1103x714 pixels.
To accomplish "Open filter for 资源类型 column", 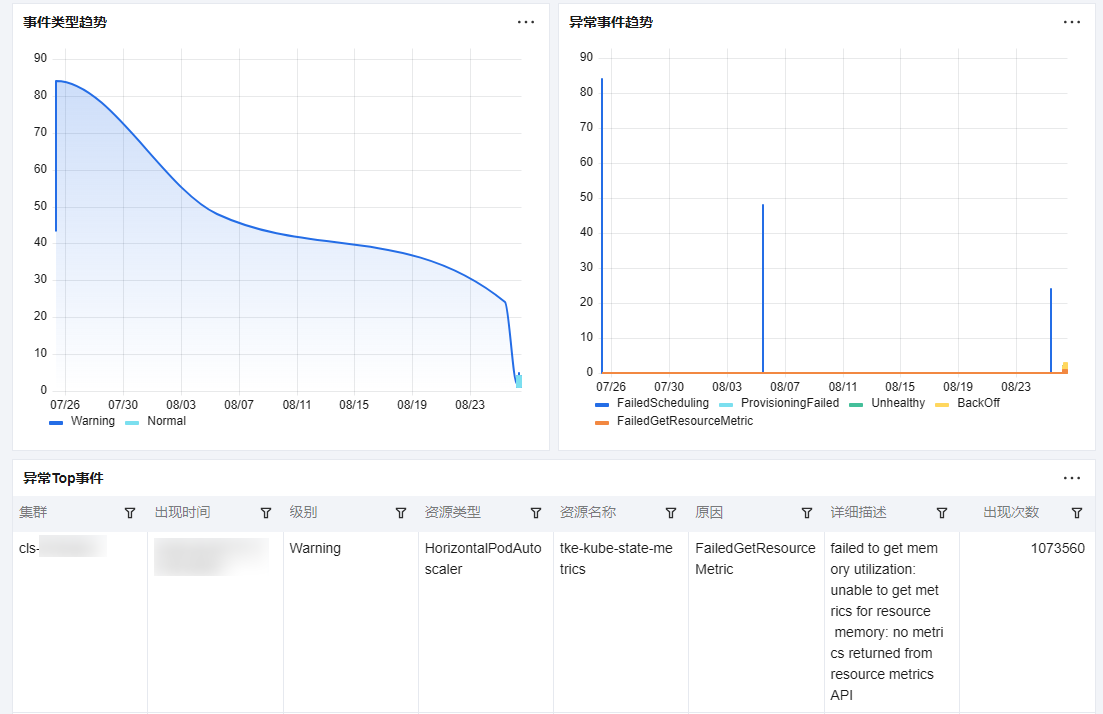I will click(x=536, y=513).
